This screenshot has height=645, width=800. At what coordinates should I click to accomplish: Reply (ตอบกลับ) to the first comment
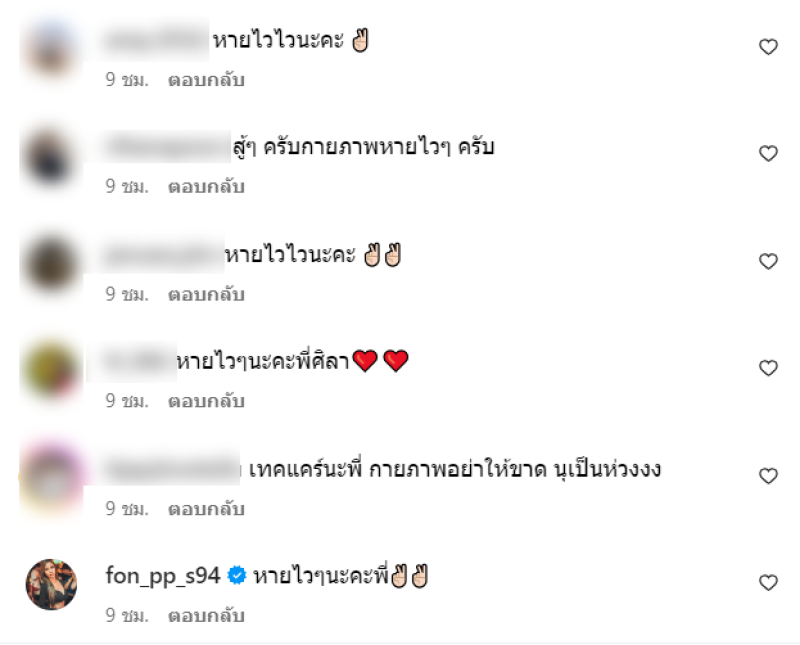point(206,80)
